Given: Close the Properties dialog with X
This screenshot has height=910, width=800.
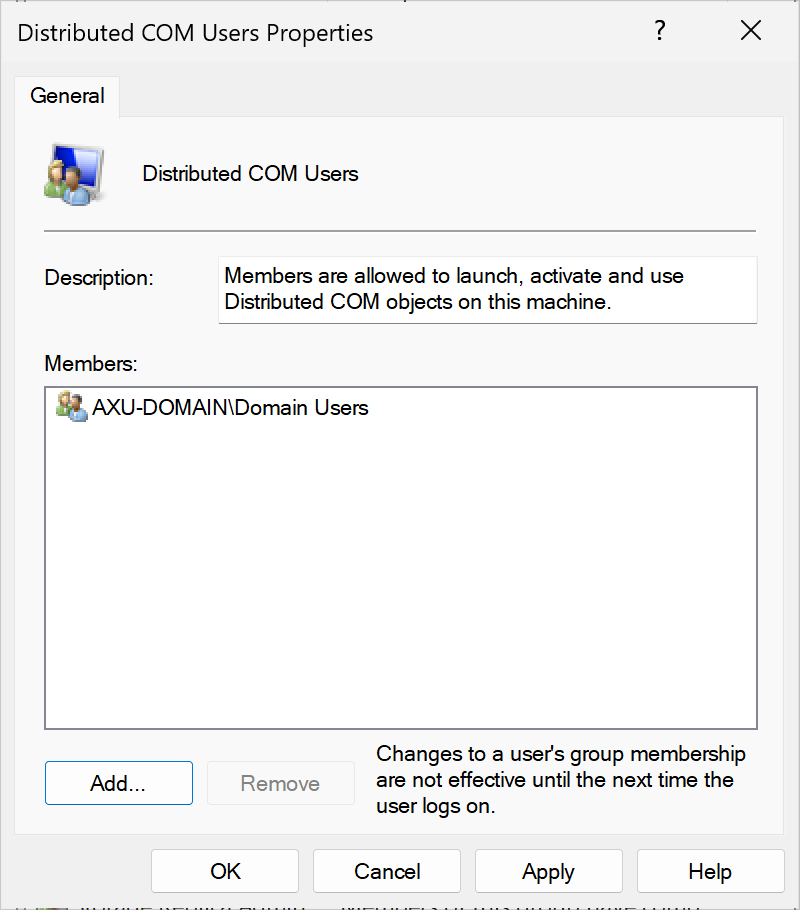Looking at the screenshot, I should pyautogui.click(x=750, y=32).
